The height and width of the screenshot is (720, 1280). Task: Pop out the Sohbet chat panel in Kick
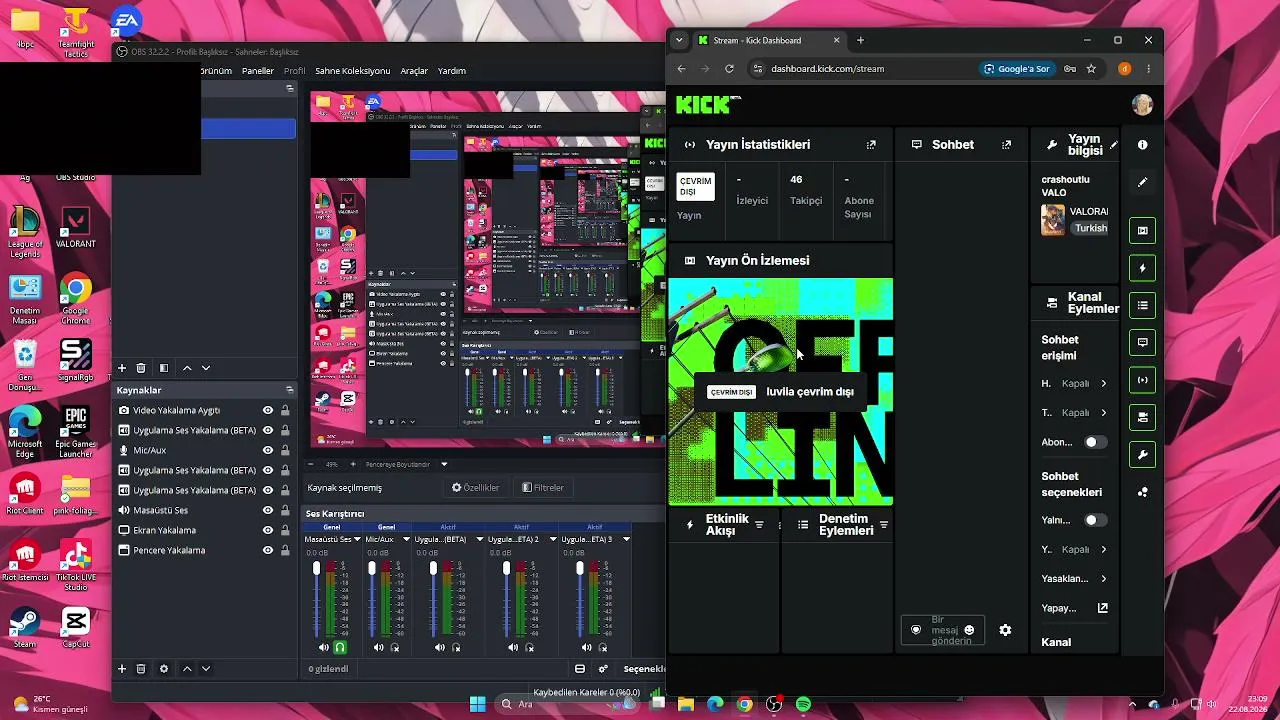1006,145
